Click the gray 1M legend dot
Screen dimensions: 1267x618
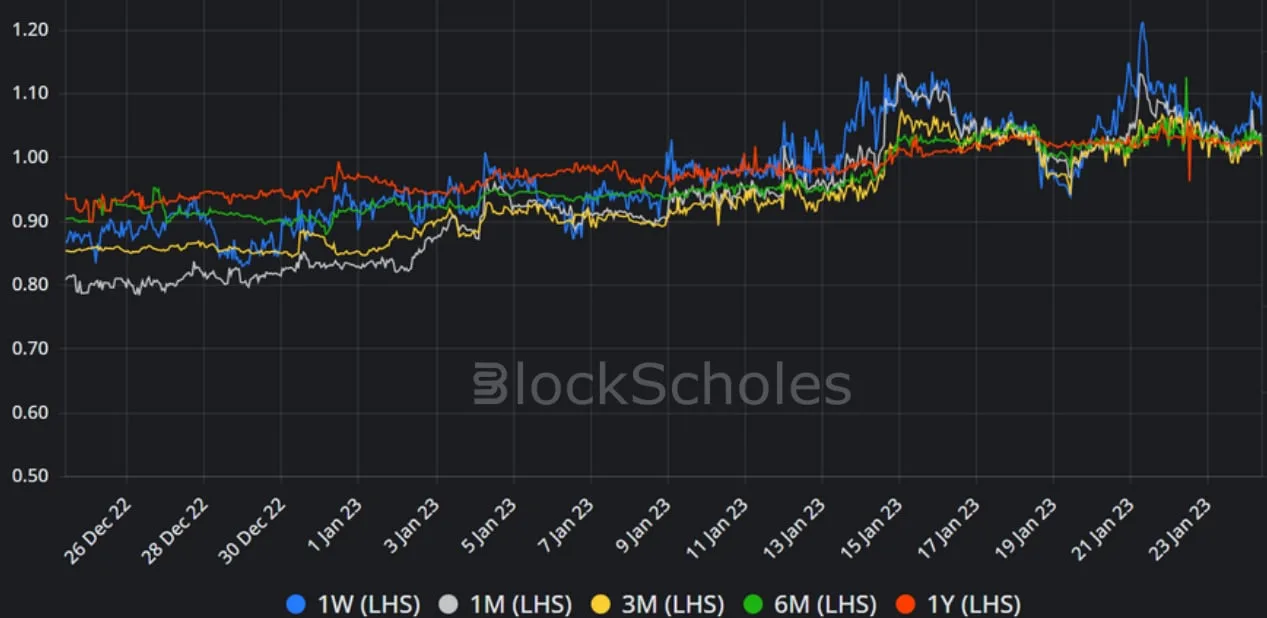coord(447,604)
